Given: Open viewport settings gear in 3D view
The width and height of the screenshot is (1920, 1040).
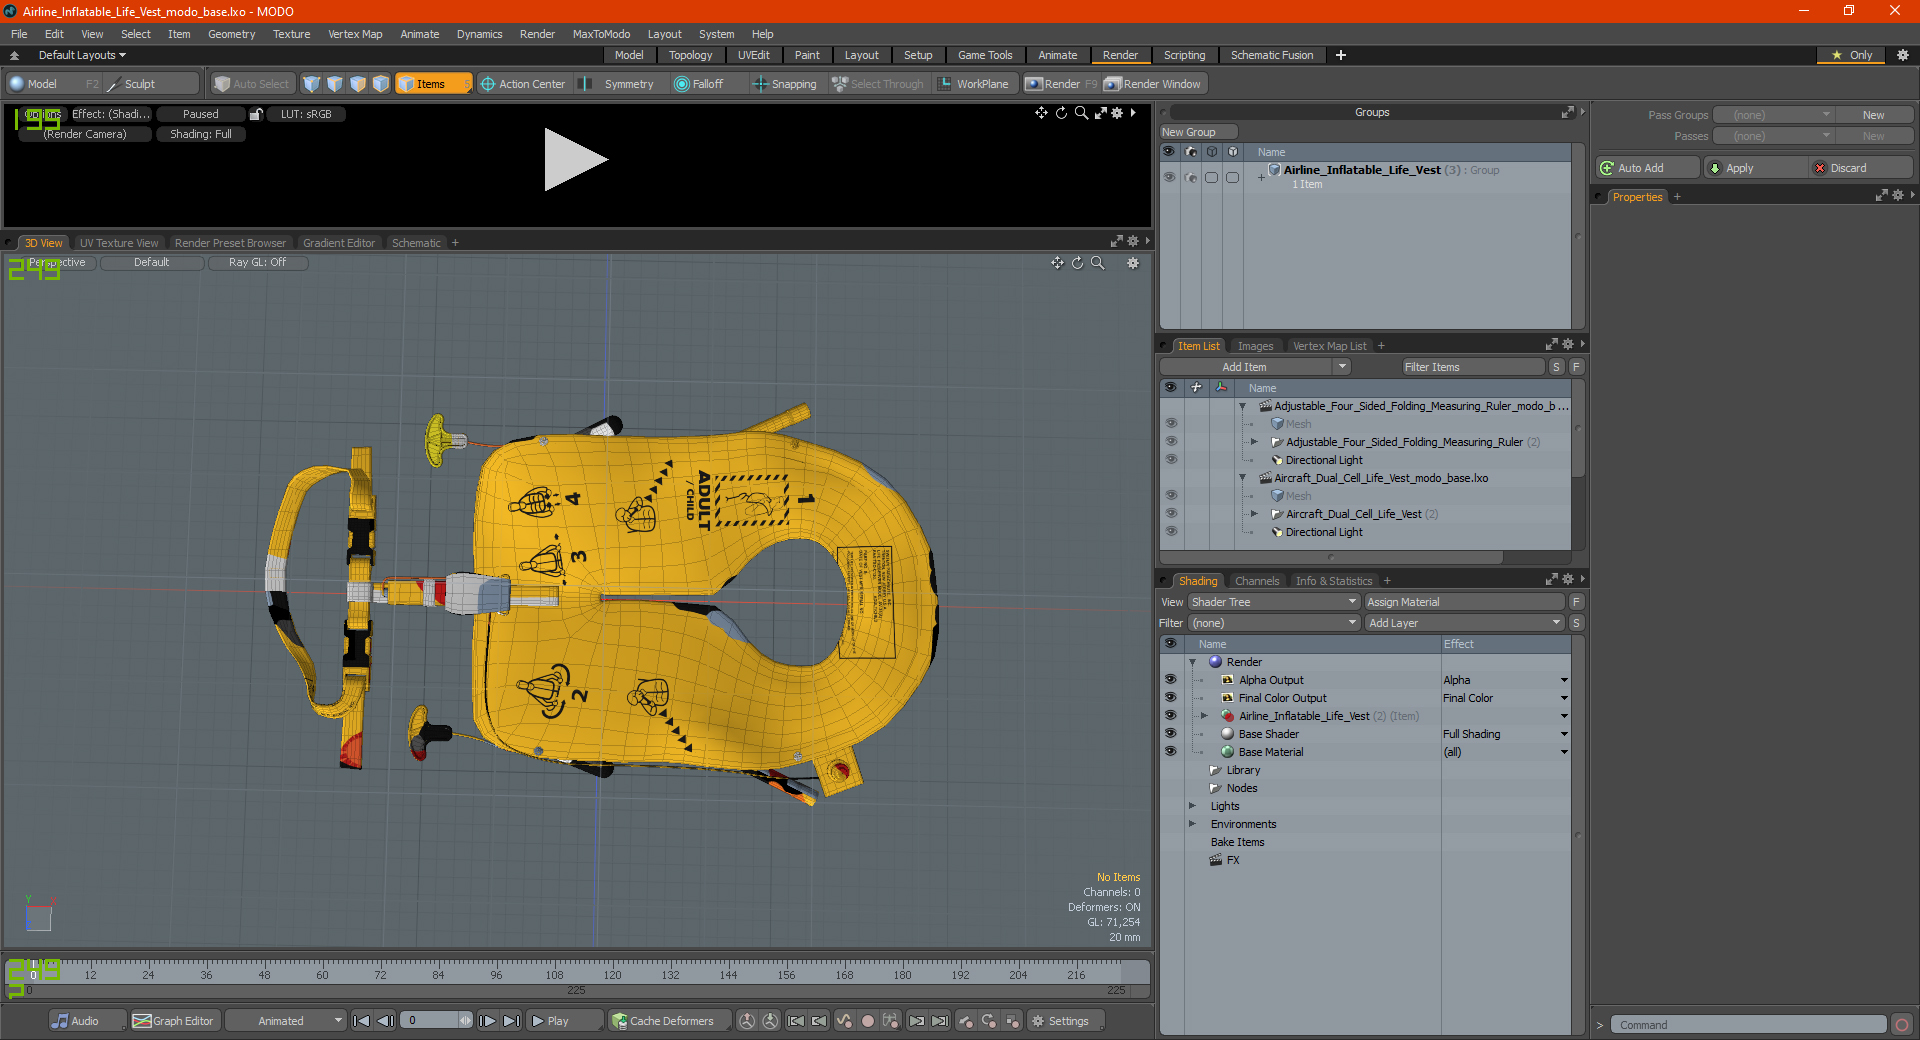Looking at the screenshot, I should pyautogui.click(x=1133, y=263).
